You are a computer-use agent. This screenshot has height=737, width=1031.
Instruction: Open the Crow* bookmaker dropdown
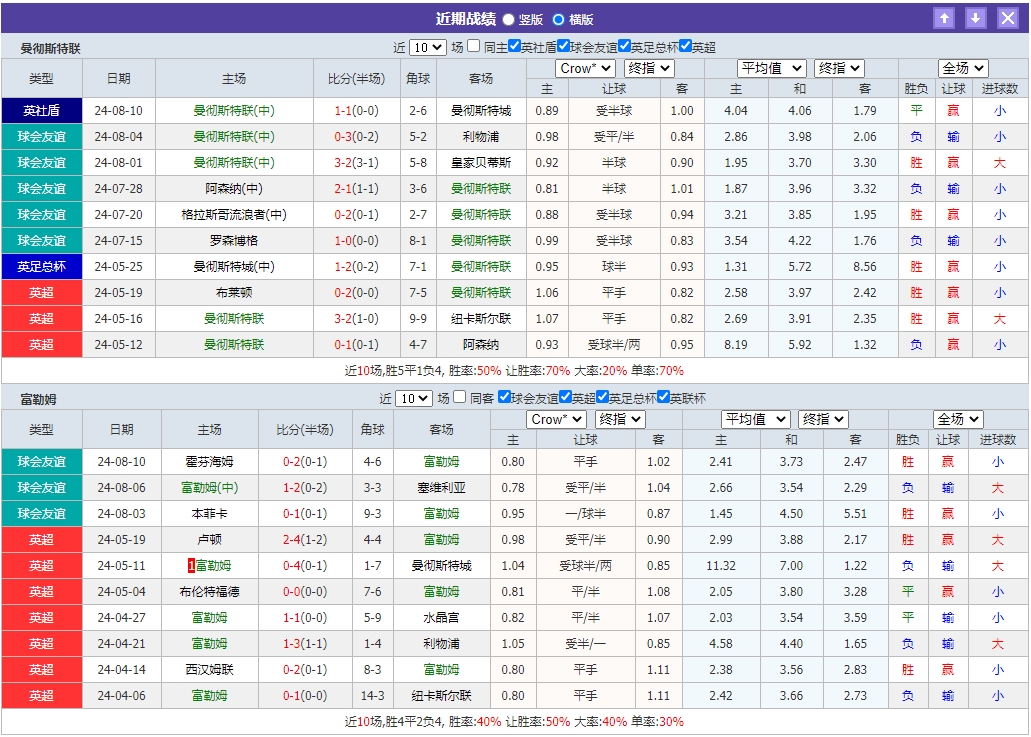point(585,68)
